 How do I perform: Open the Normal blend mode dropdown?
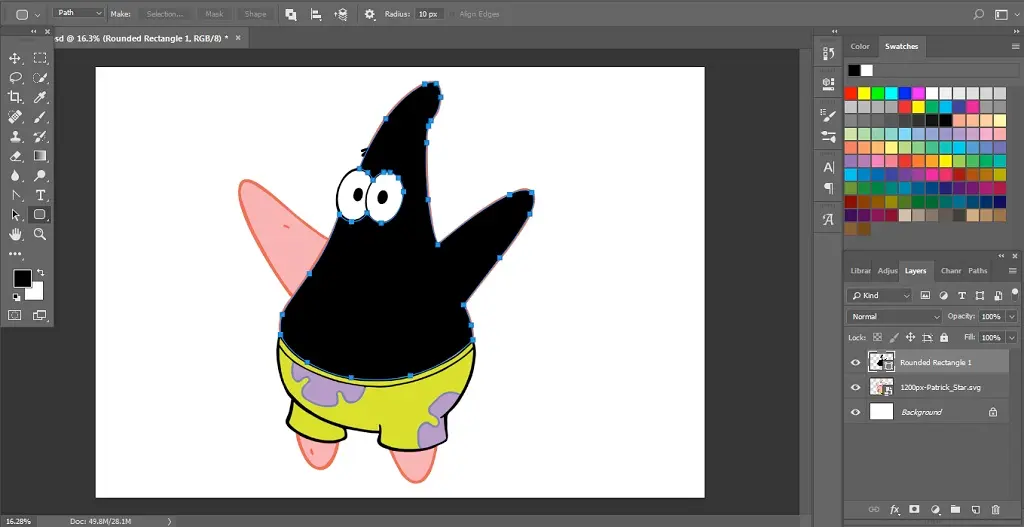click(x=894, y=316)
